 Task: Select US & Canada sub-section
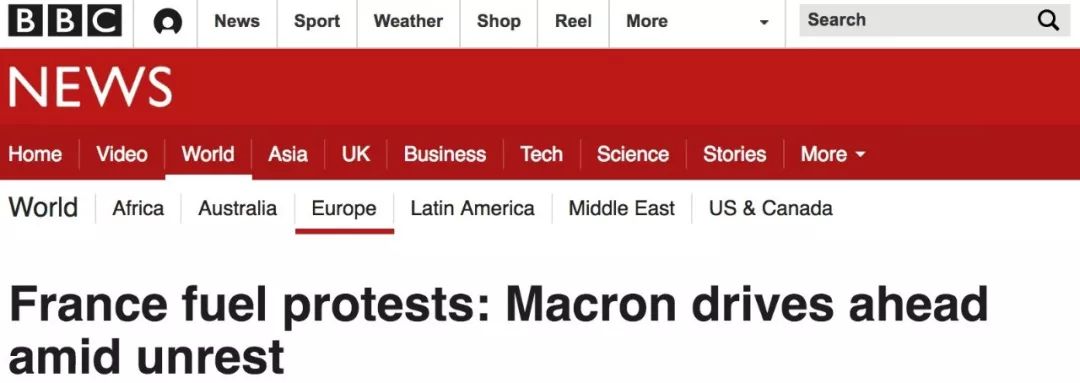click(771, 208)
